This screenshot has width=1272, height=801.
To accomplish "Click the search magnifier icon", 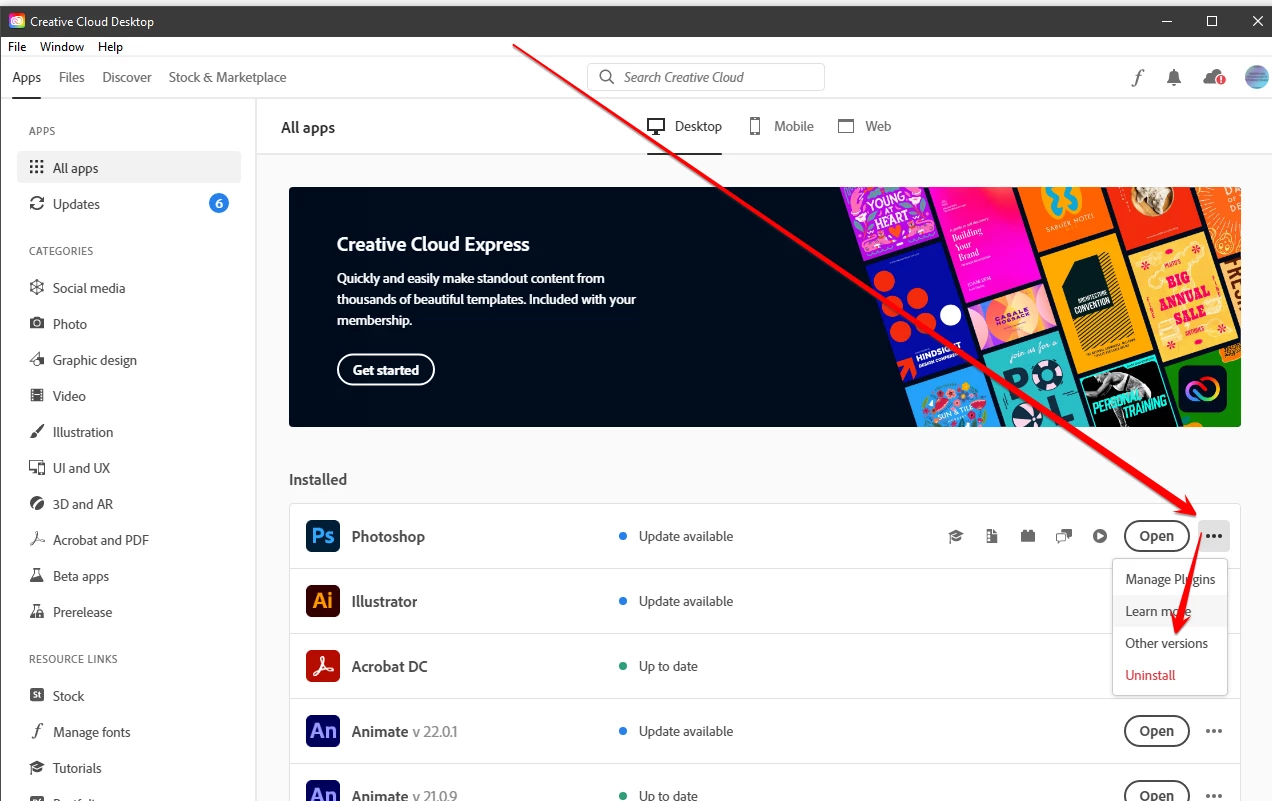I will pos(606,77).
